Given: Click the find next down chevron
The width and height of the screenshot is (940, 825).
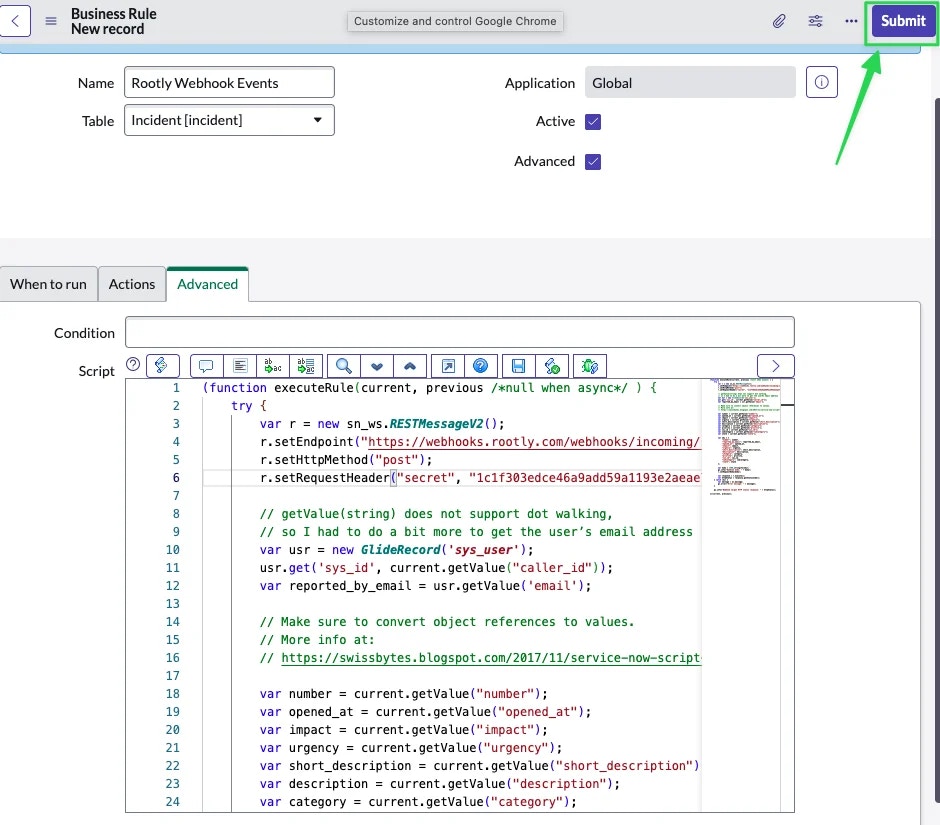Looking at the screenshot, I should click(377, 366).
